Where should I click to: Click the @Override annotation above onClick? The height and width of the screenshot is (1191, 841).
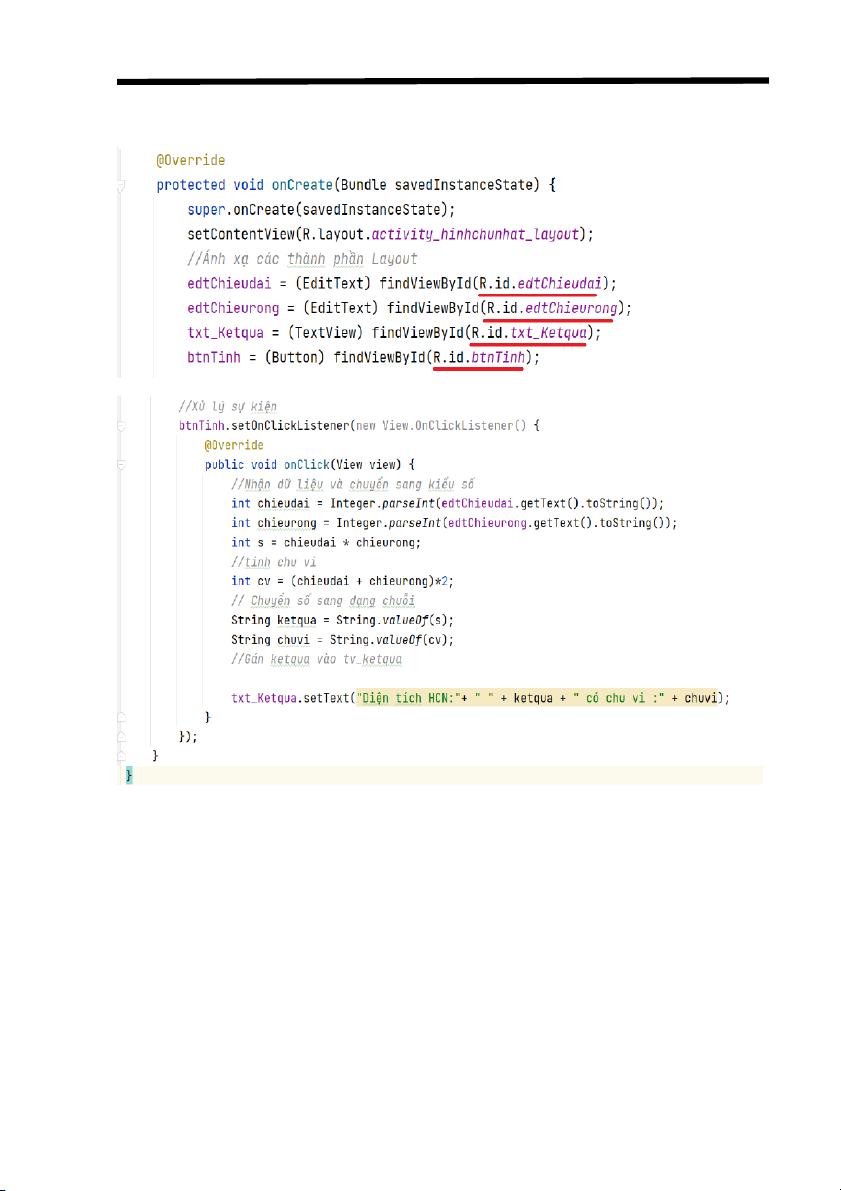pos(234,445)
